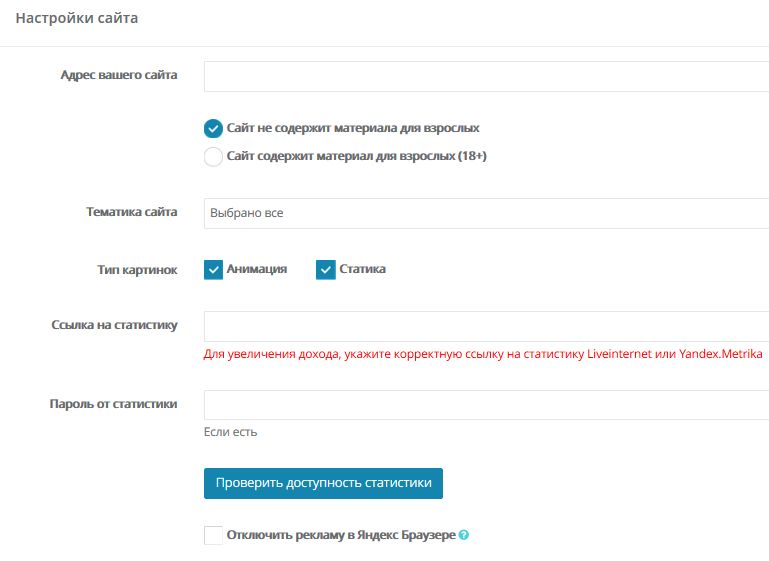
Task: Click the 'Тип картинок' label
Action: coord(139,270)
